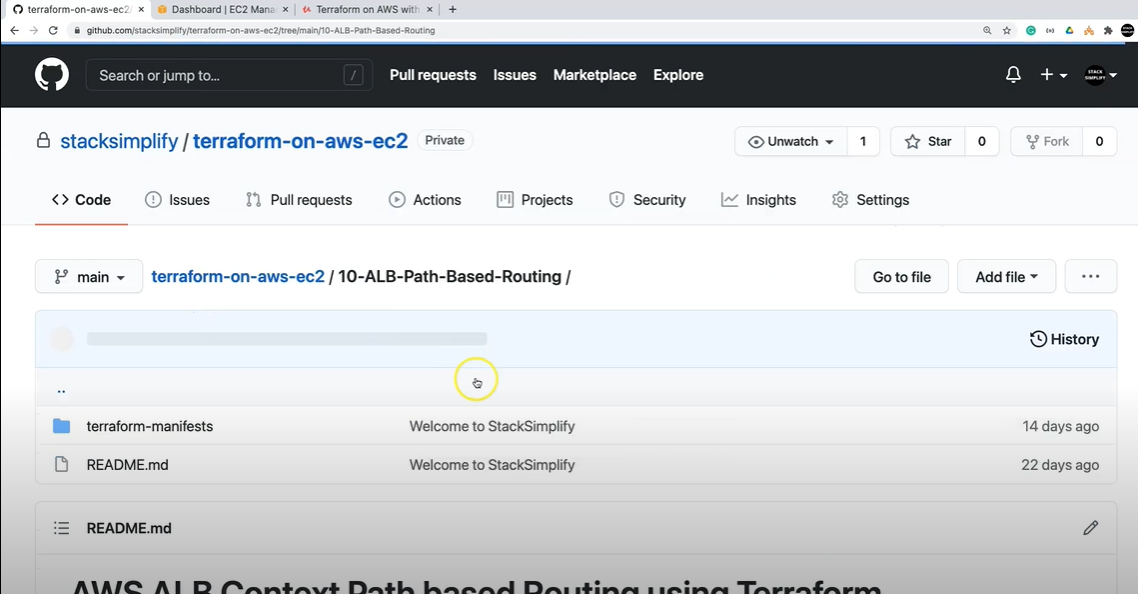Go forward in browser

click(33, 30)
